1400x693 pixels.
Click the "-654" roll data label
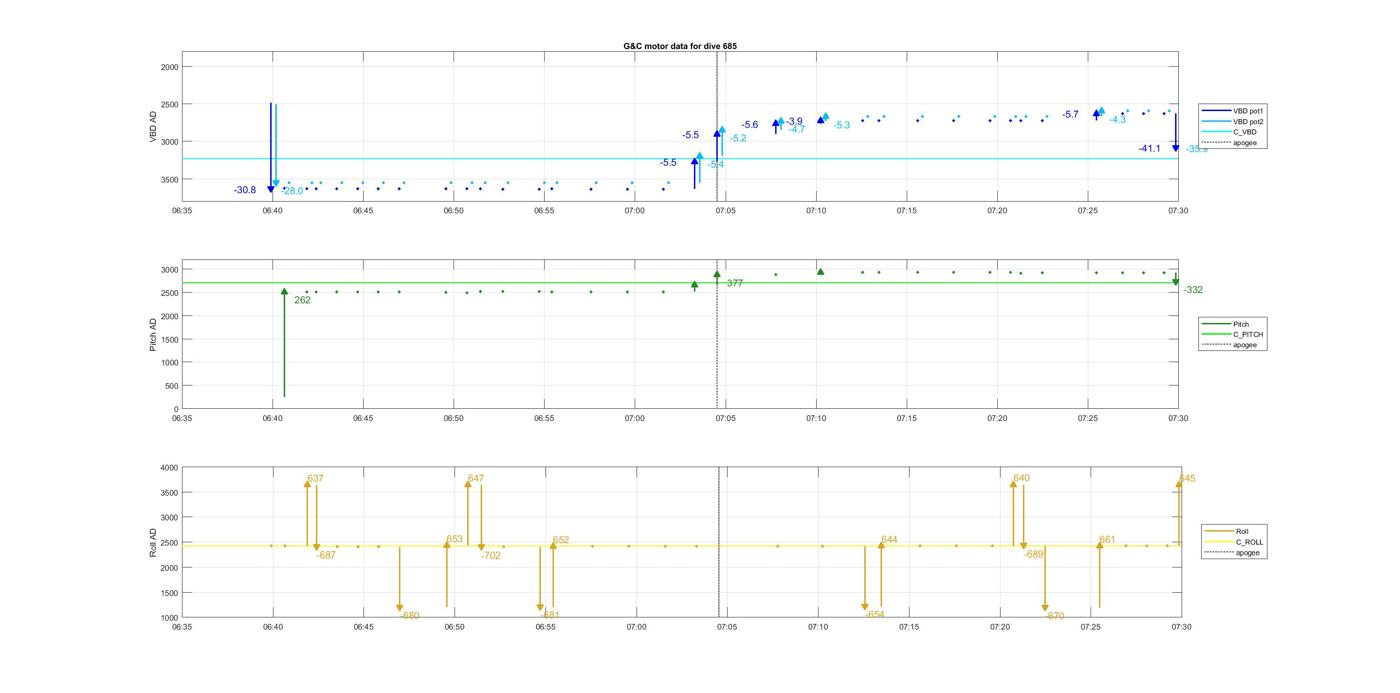pos(875,615)
